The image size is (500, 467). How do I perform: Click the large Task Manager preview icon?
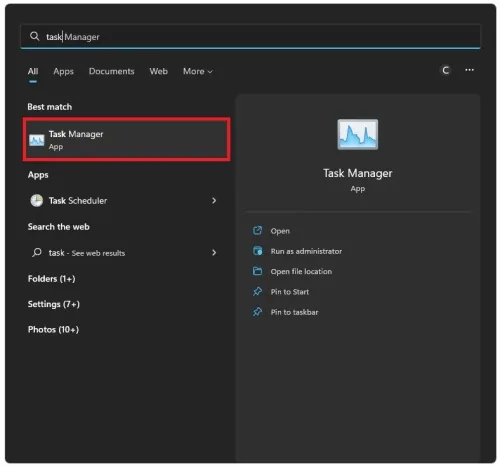pyautogui.click(x=357, y=134)
